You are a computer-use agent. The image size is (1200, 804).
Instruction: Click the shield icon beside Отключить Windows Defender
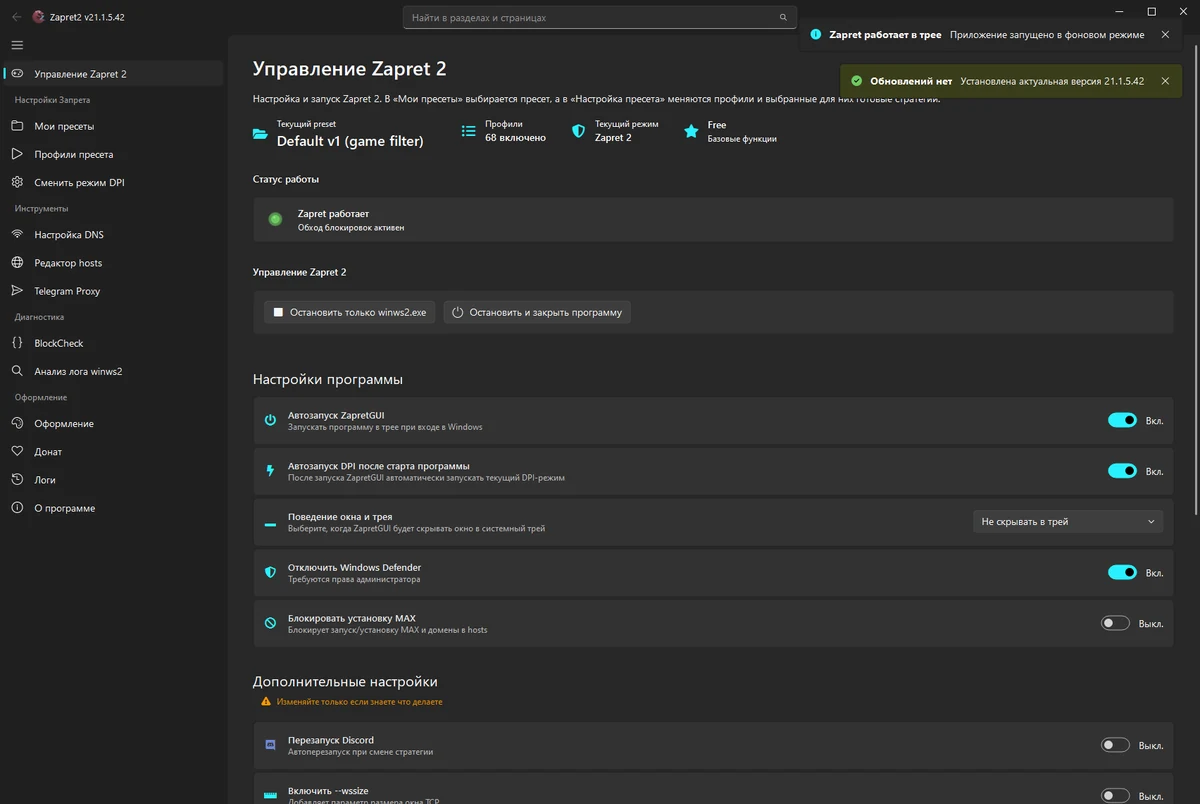point(270,573)
